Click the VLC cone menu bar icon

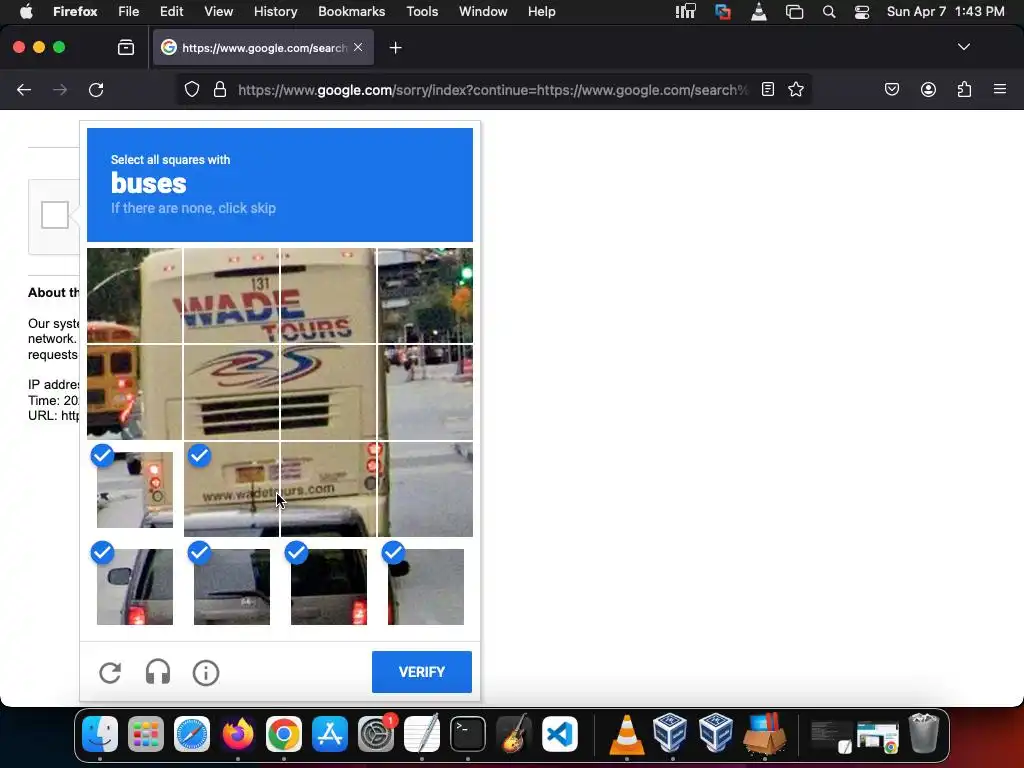(759, 12)
